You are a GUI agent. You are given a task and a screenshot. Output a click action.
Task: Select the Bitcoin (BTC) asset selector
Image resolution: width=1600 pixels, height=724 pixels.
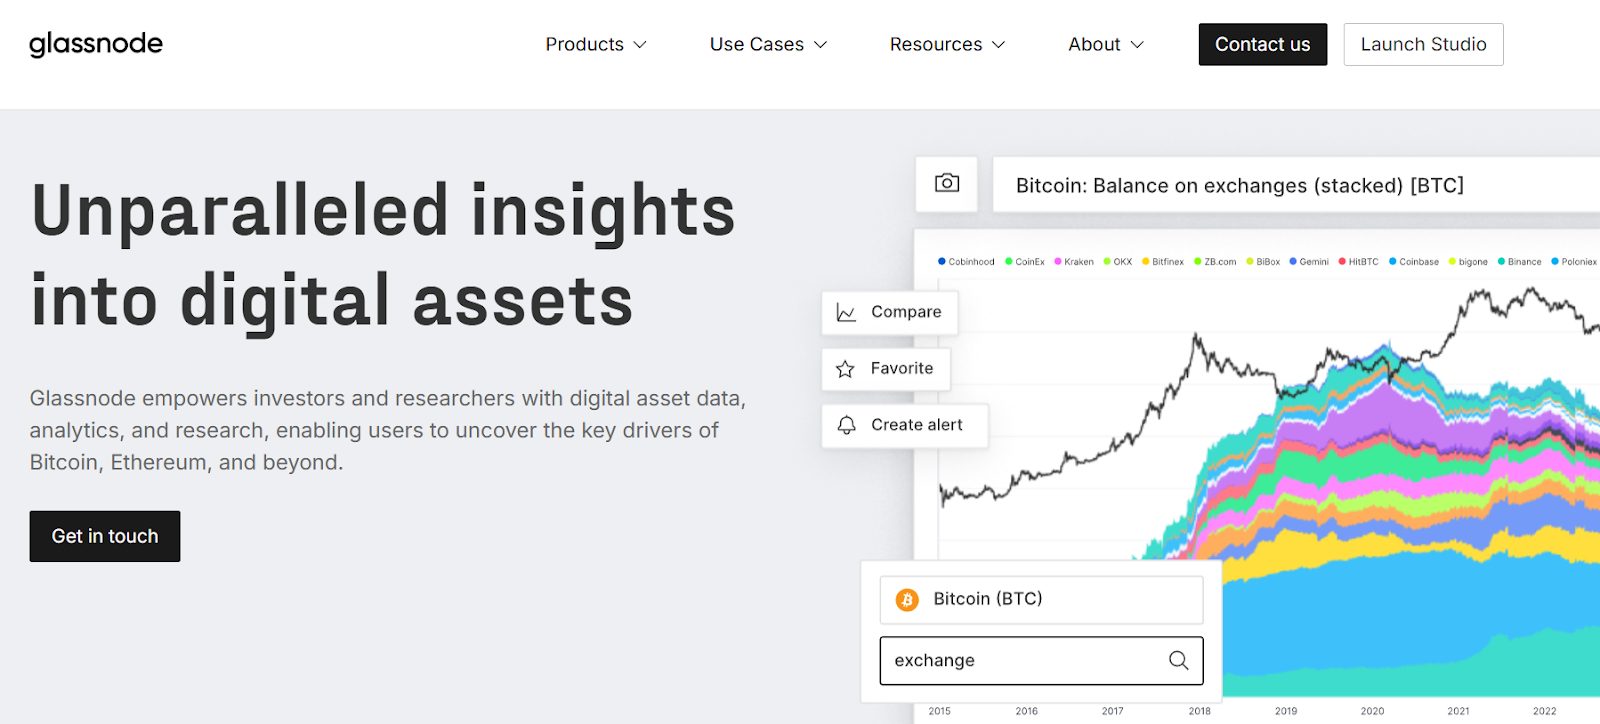[x=1041, y=600]
